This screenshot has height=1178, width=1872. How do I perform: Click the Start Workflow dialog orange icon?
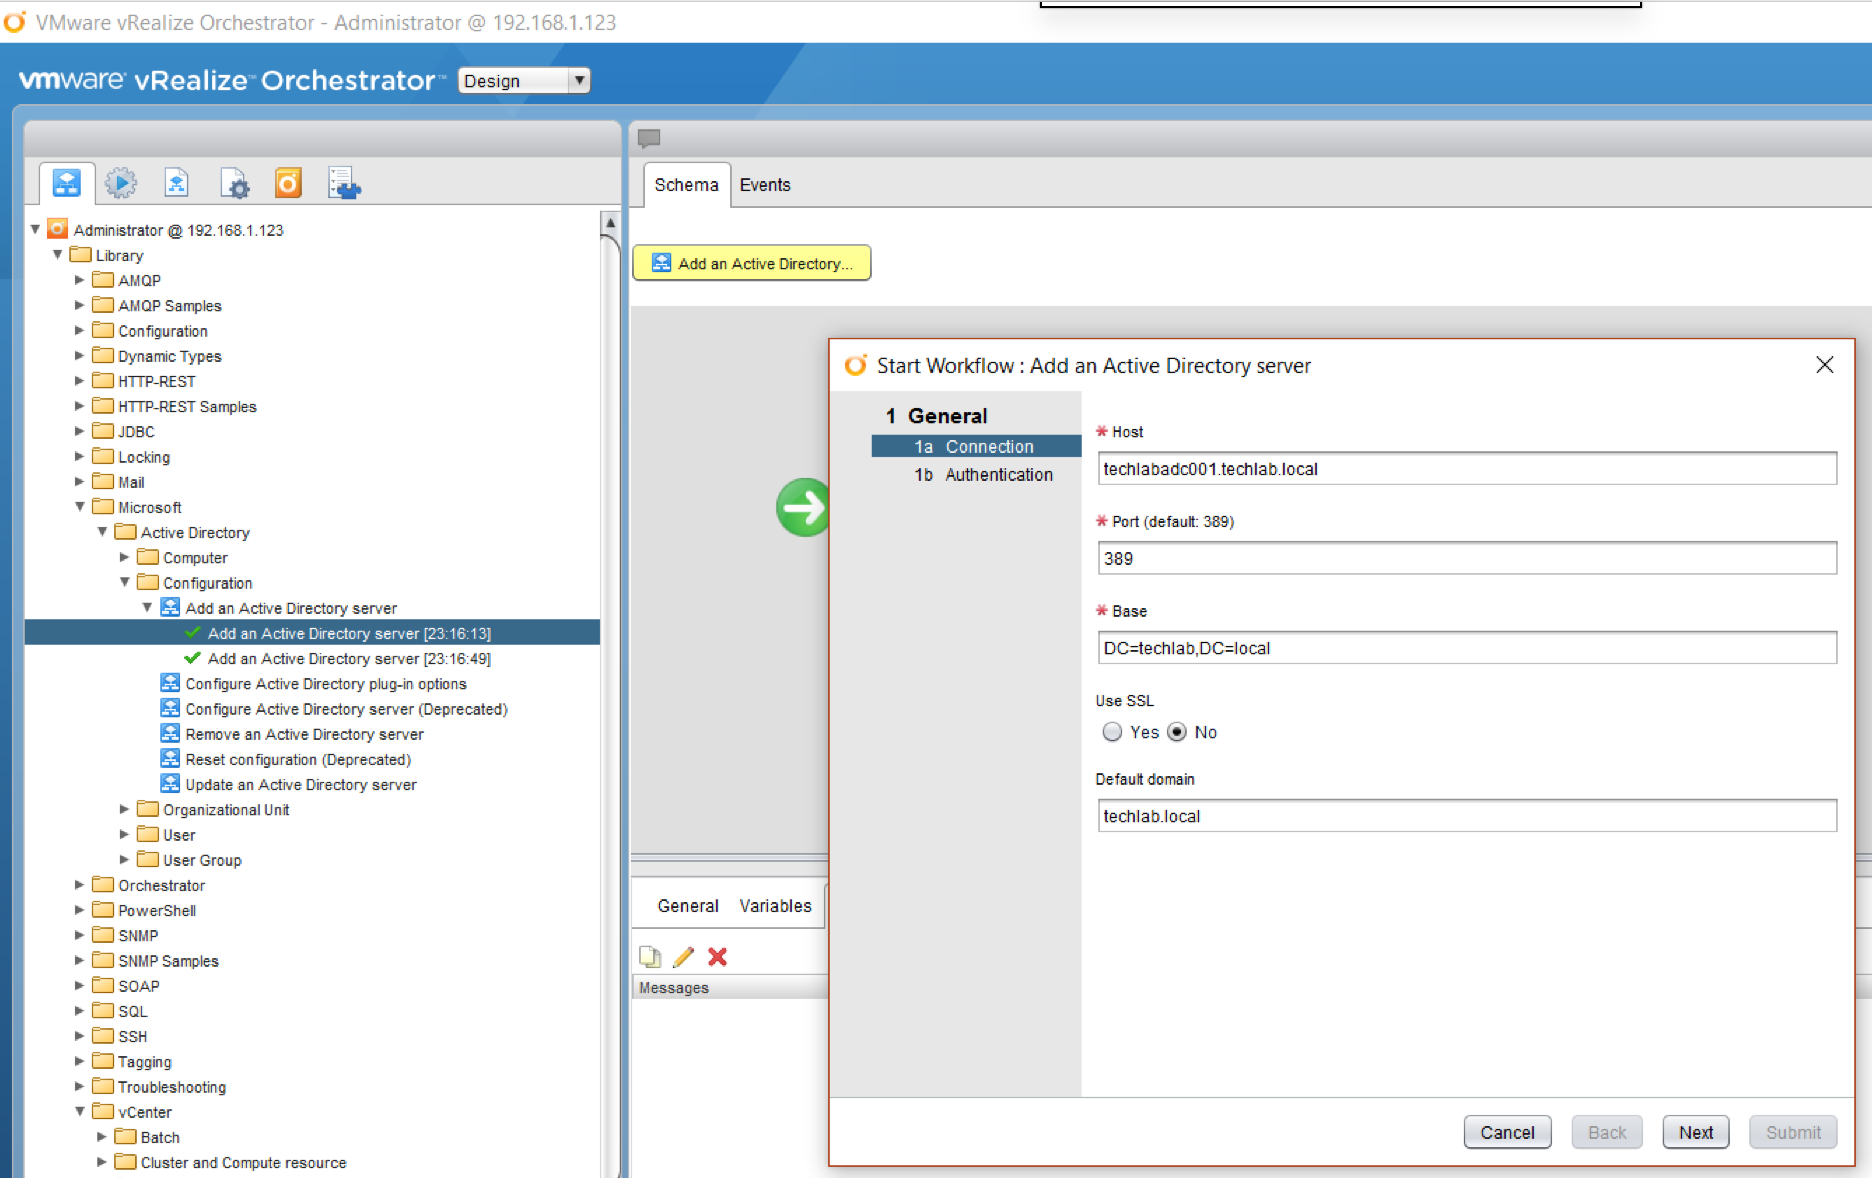(x=856, y=365)
